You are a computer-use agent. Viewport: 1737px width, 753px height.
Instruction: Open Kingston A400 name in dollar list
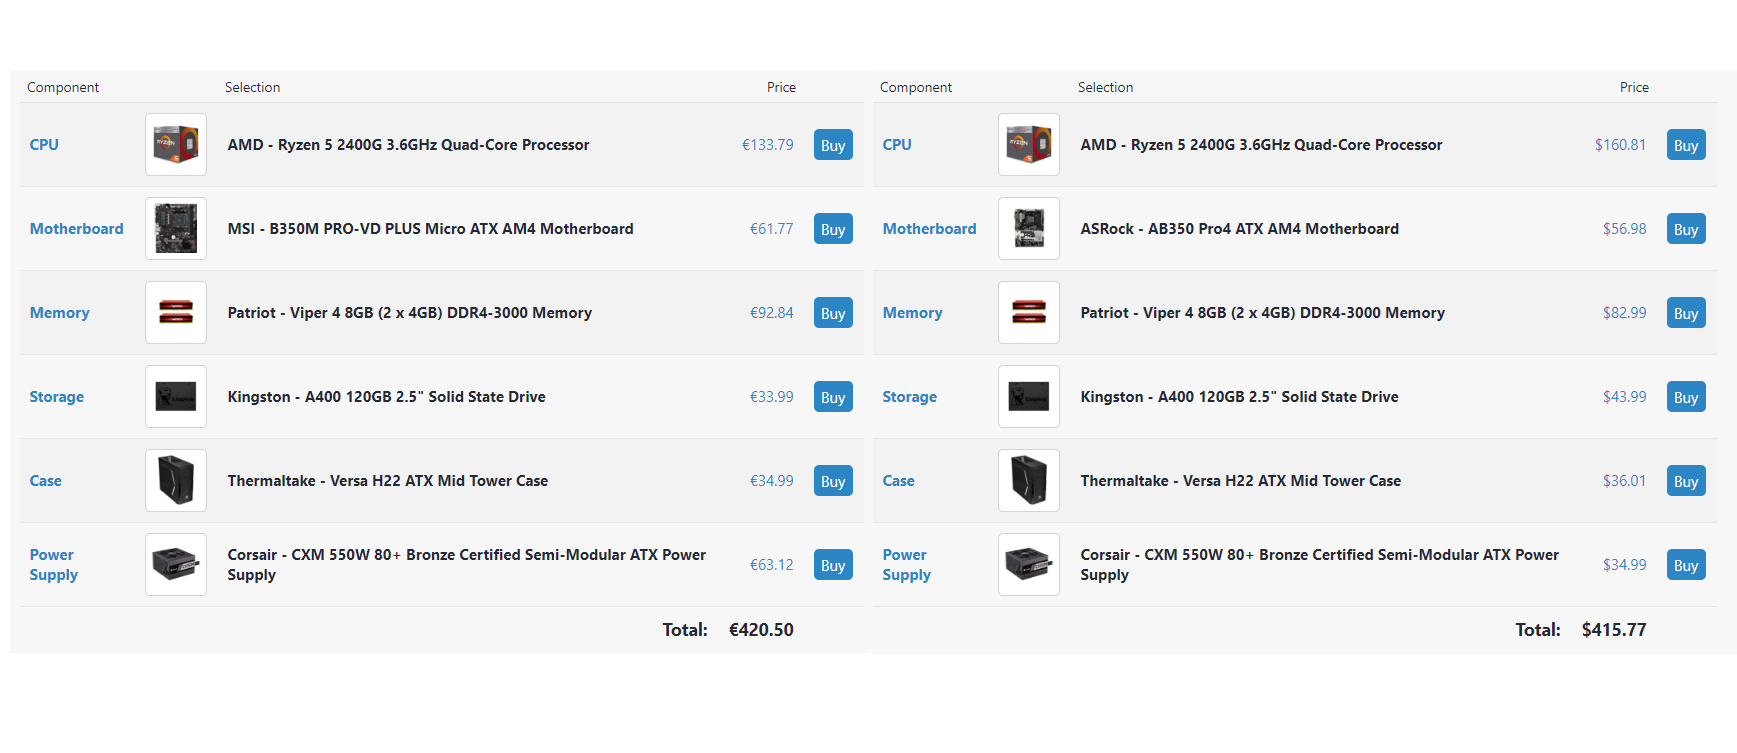coord(1240,397)
